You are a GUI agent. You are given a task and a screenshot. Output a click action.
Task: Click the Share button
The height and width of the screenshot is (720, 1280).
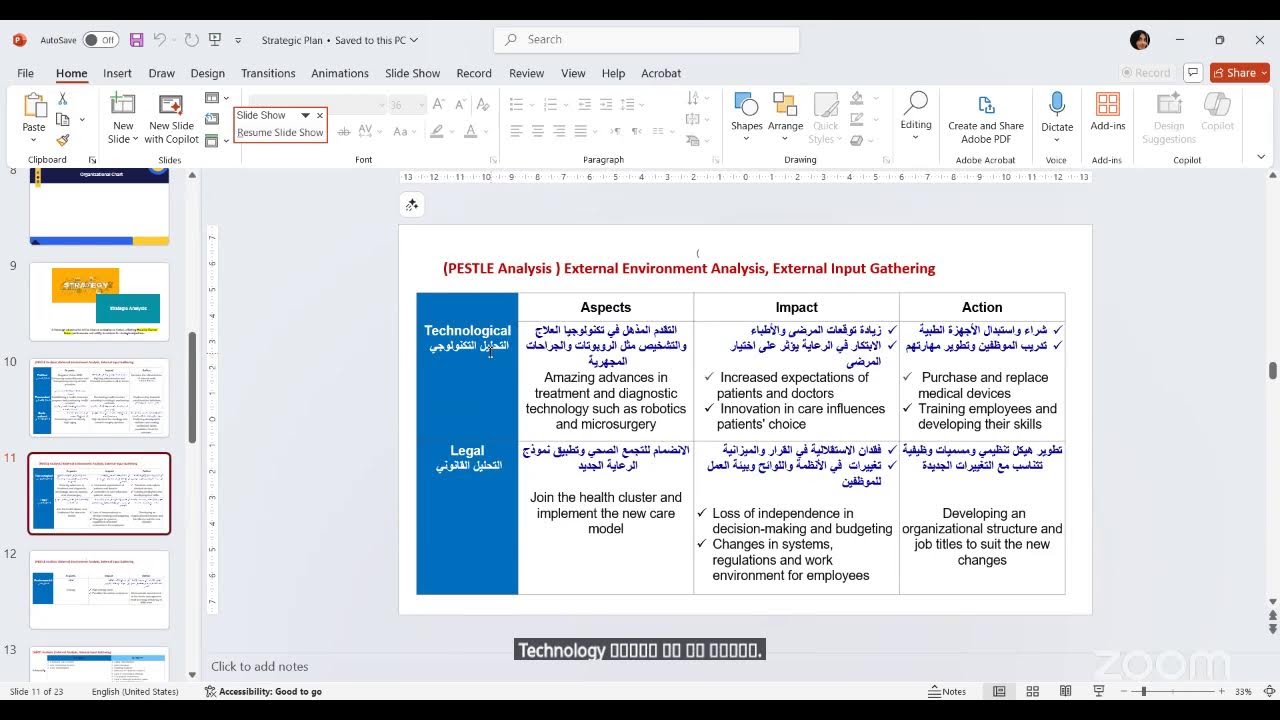pyautogui.click(x=1240, y=73)
